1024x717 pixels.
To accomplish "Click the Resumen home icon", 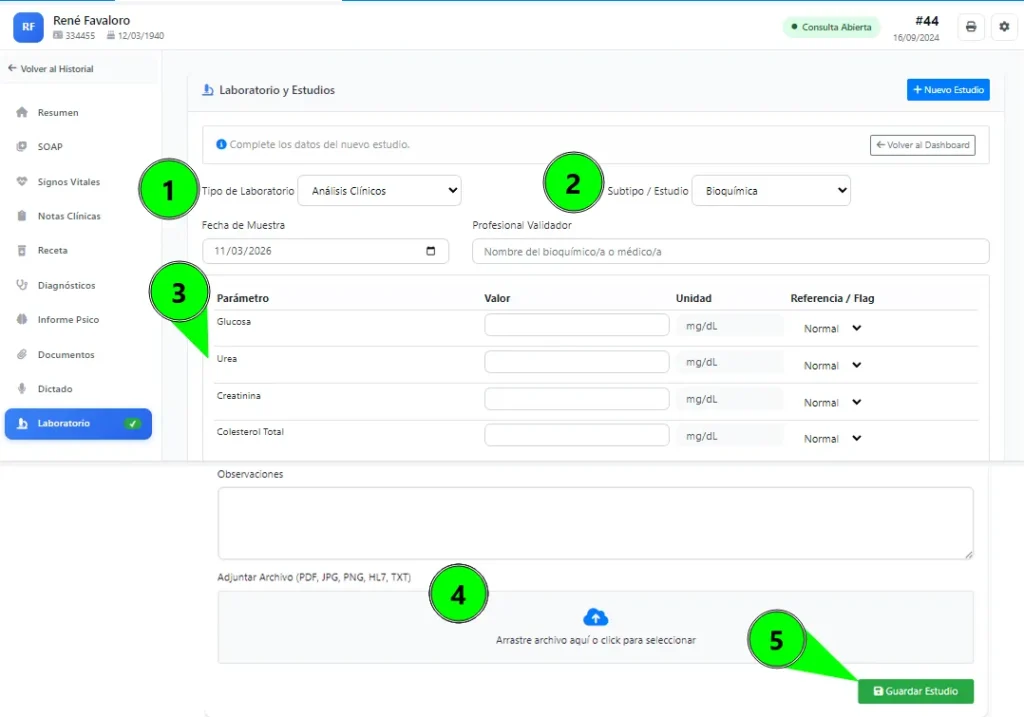I will [22, 112].
